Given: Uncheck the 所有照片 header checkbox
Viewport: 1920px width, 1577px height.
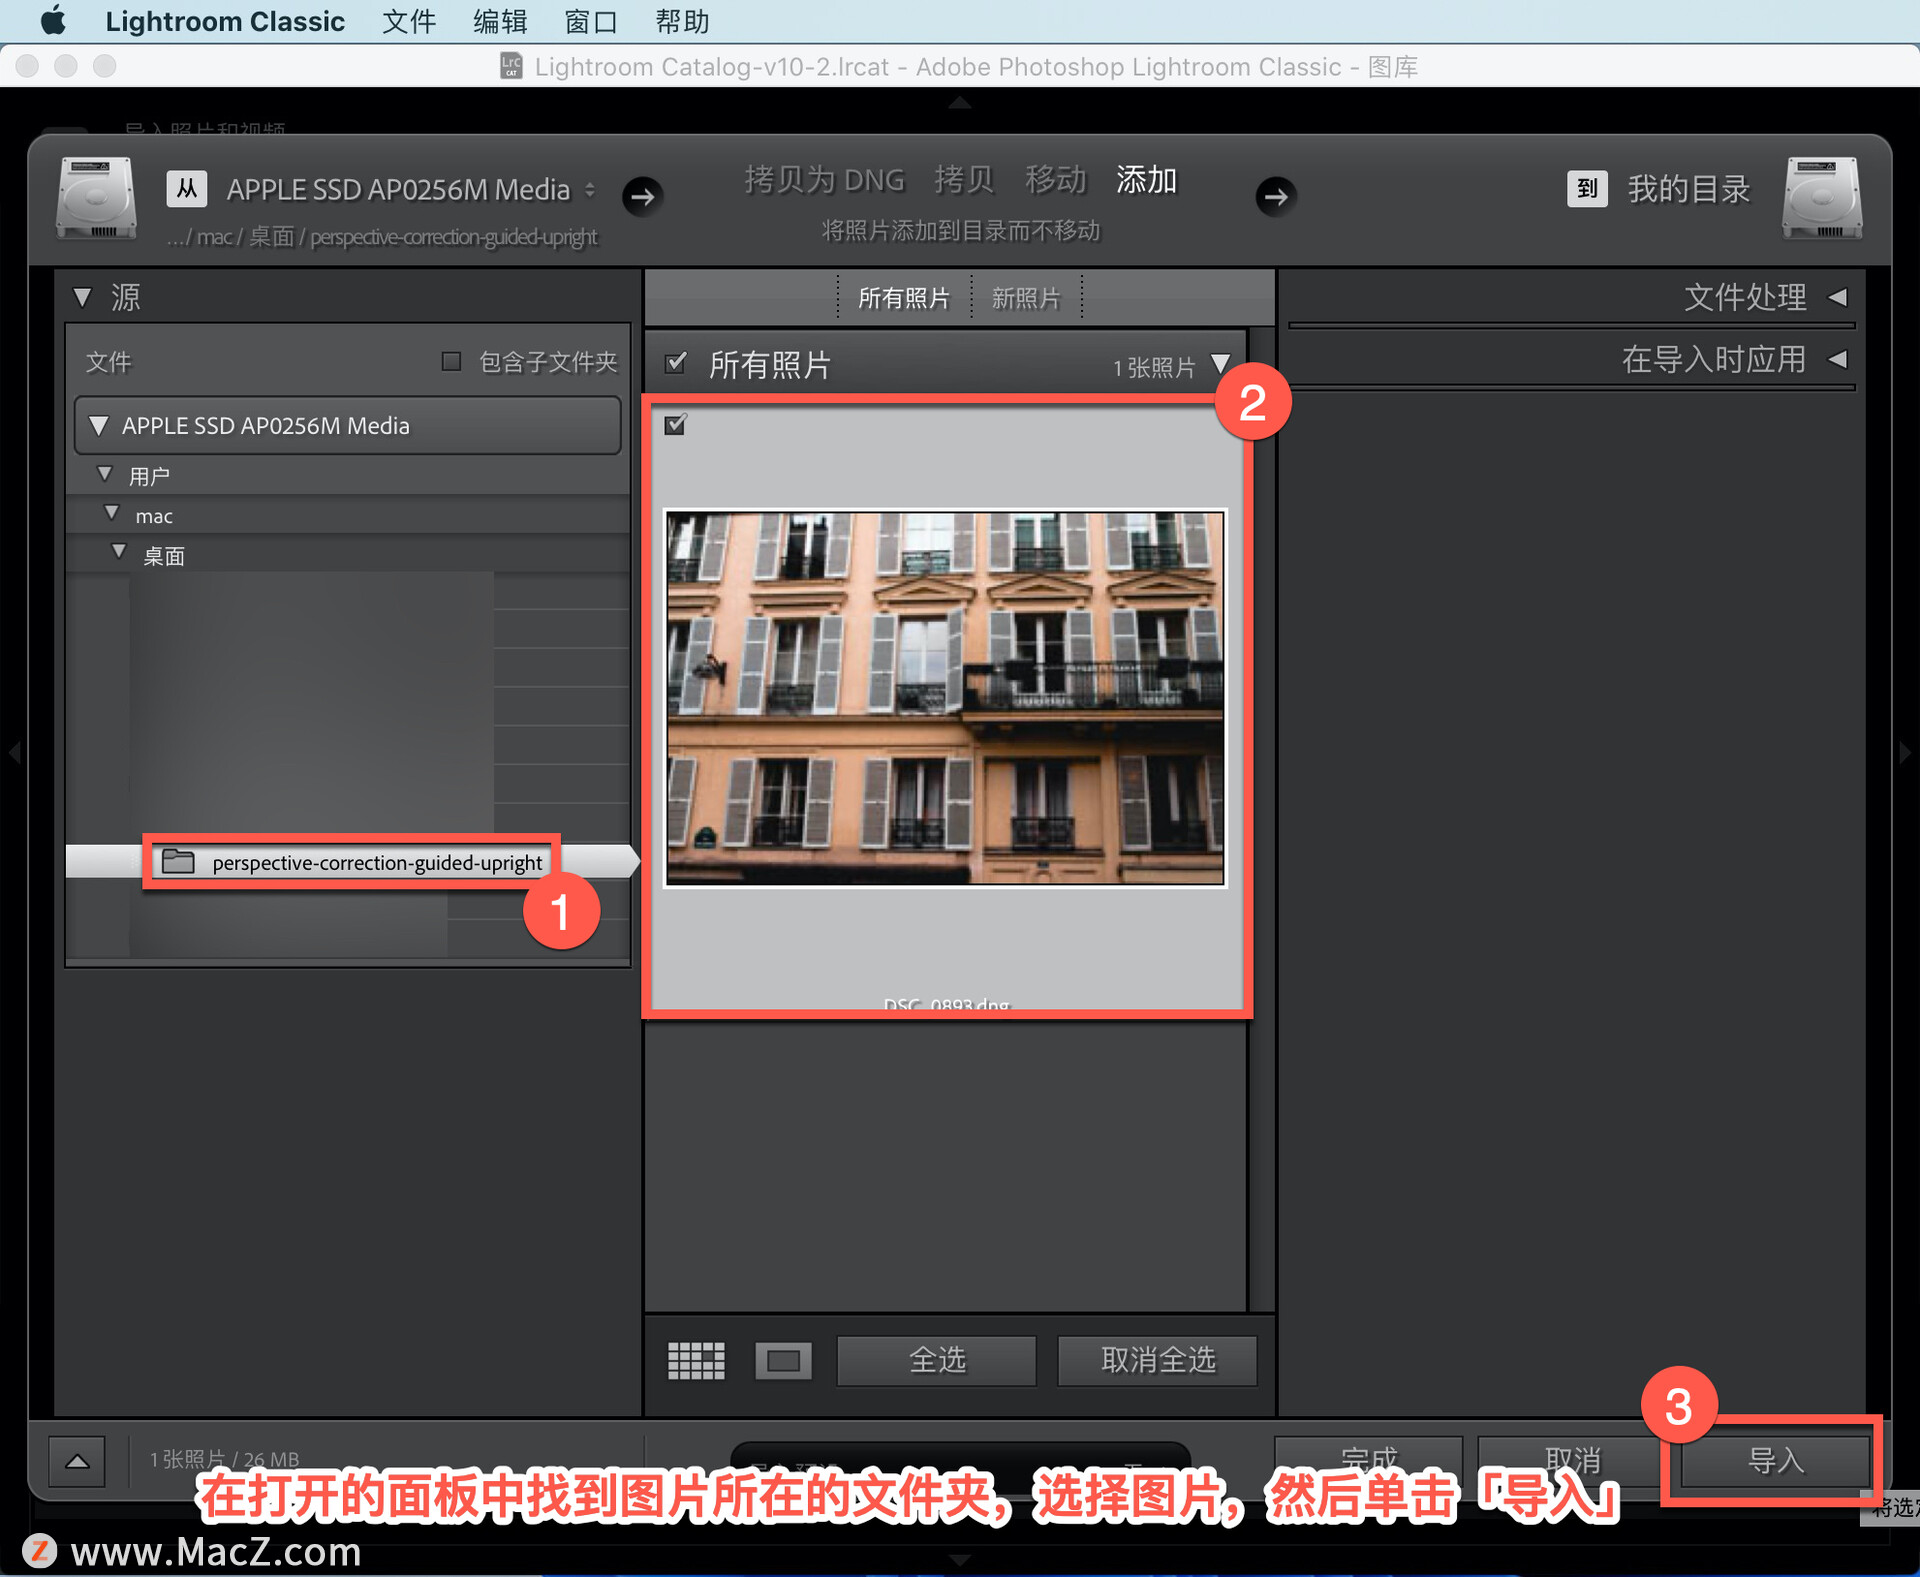Looking at the screenshot, I should pos(676,362).
